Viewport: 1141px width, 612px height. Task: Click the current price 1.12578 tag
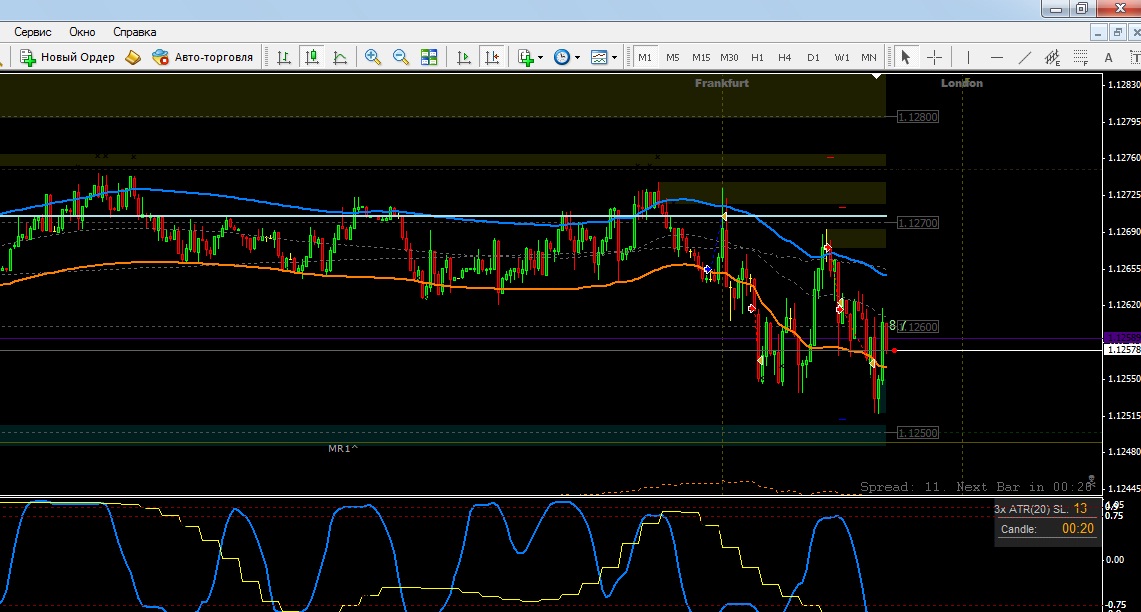click(1122, 350)
